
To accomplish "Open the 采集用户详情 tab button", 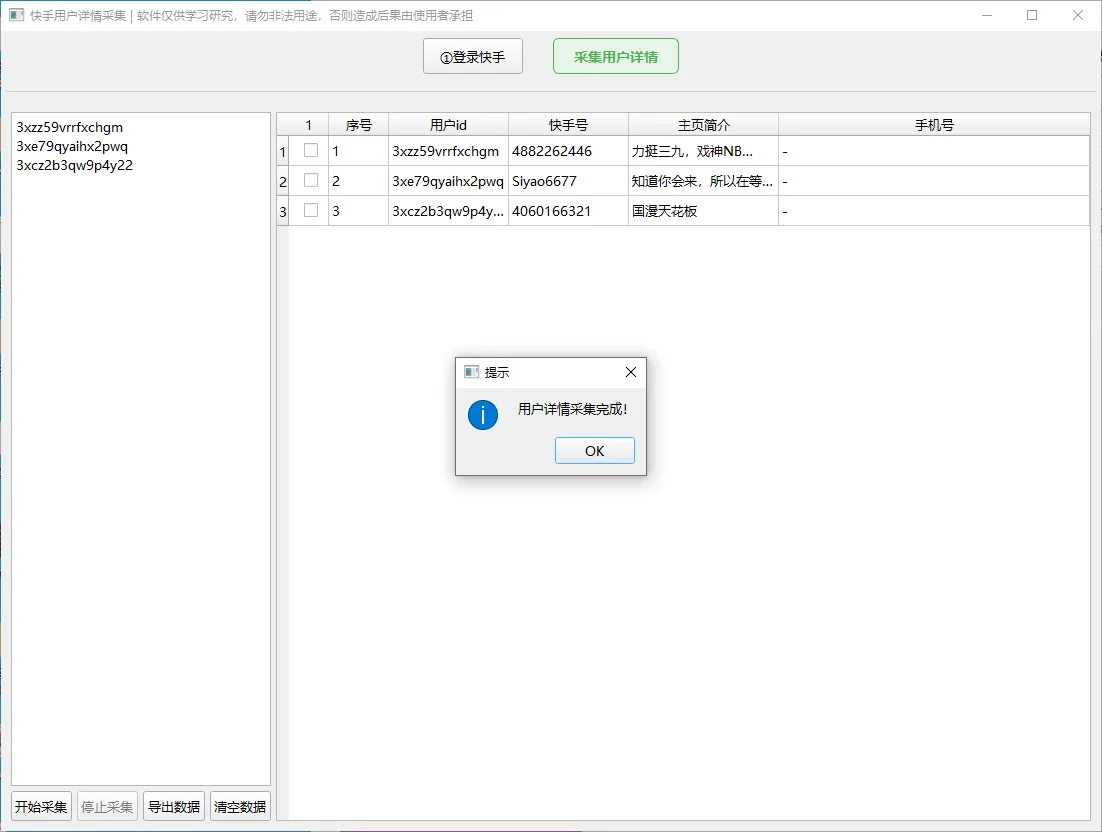I will coord(616,56).
